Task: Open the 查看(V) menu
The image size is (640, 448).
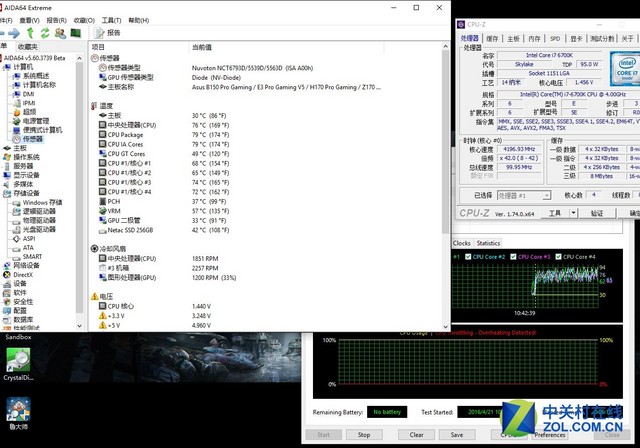Action: (x=29, y=20)
